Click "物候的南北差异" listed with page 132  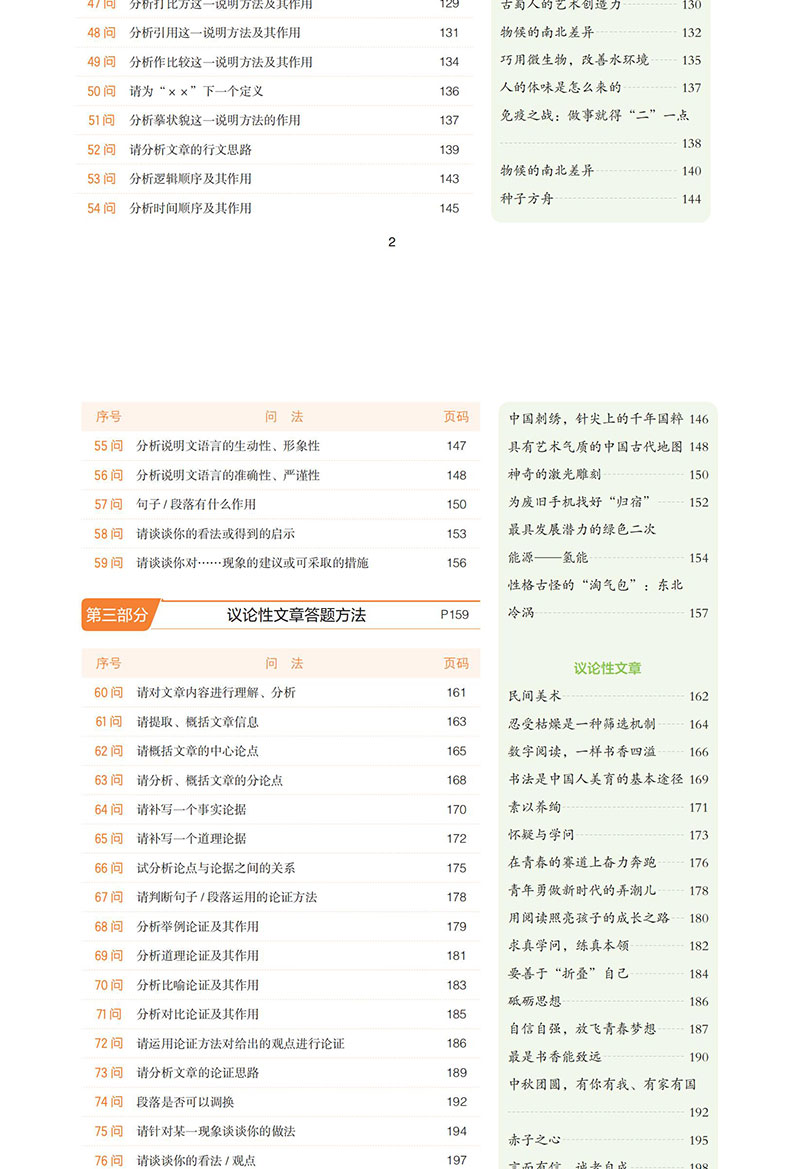[547, 32]
